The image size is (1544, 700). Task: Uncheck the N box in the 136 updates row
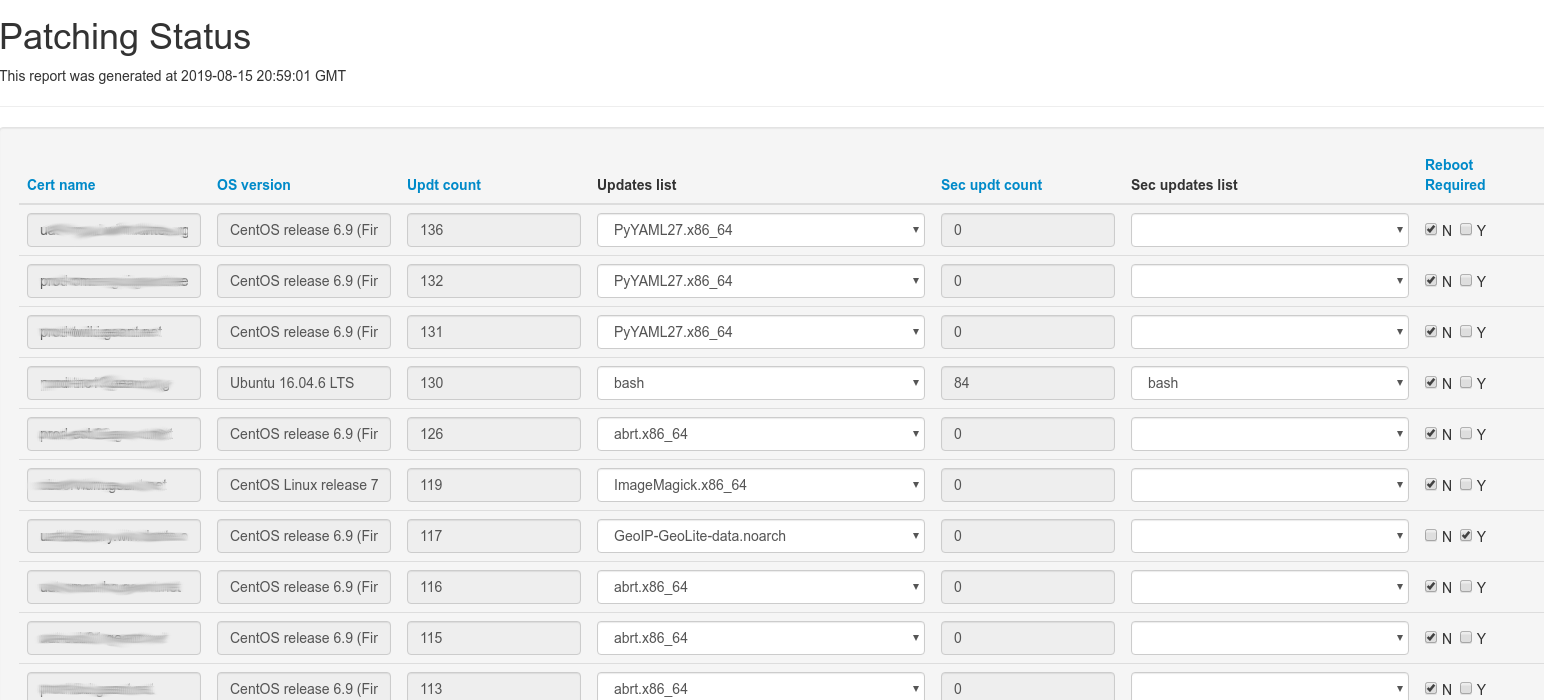point(1431,229)
